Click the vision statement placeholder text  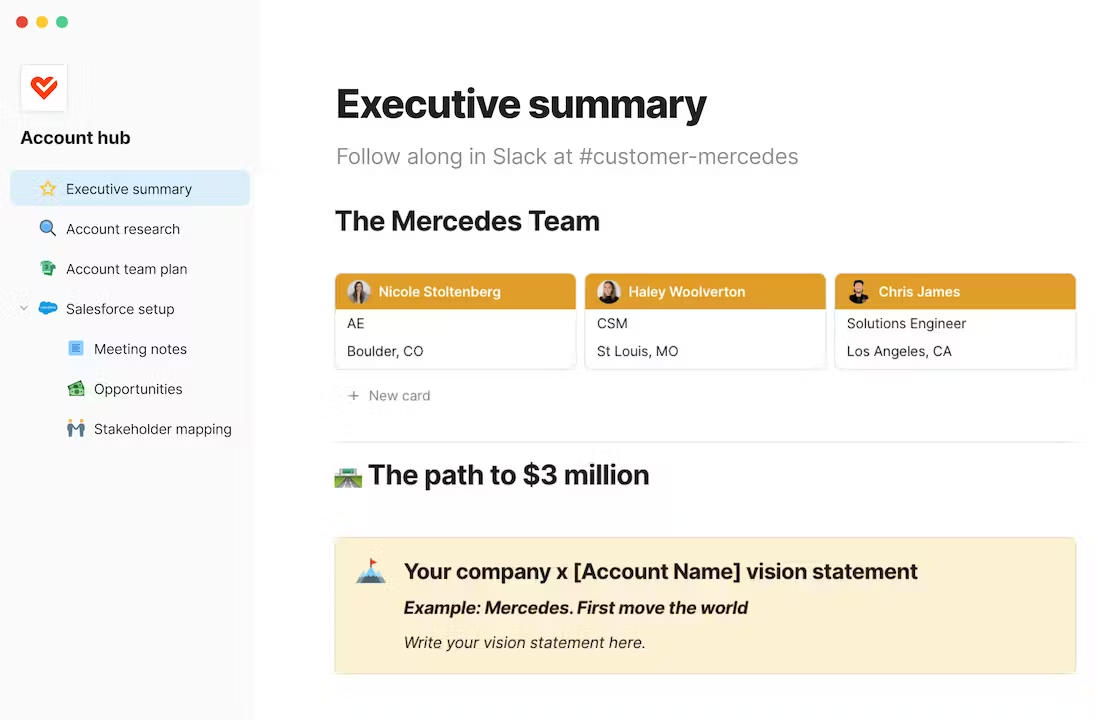(524, 643)
